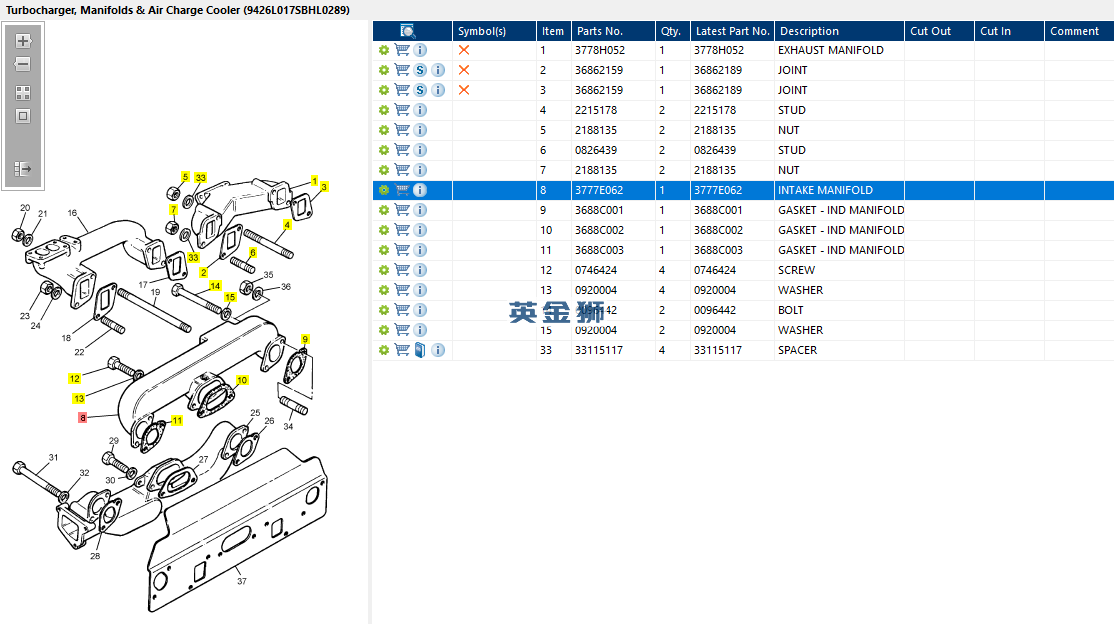Select yellow callout 14 in the diagram
The width and height of the screenshot is (1114, 624).
(215, 286)
